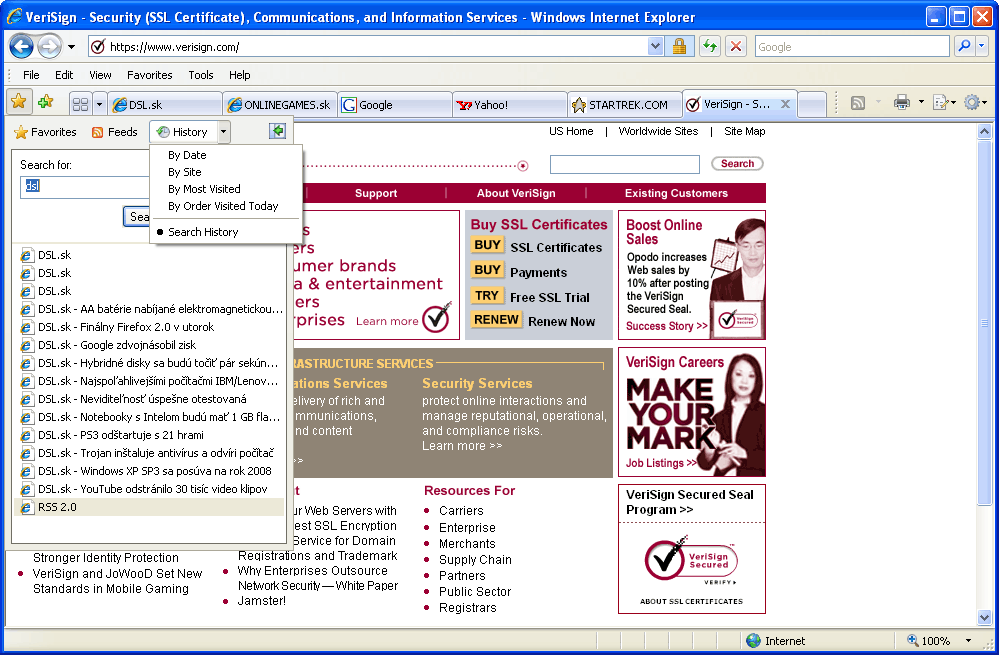The height and width of the screenshot is (655, 999).
Task: Switch to the ONLINEGAMES.sk tab
Action: click(x=280, y=104)
